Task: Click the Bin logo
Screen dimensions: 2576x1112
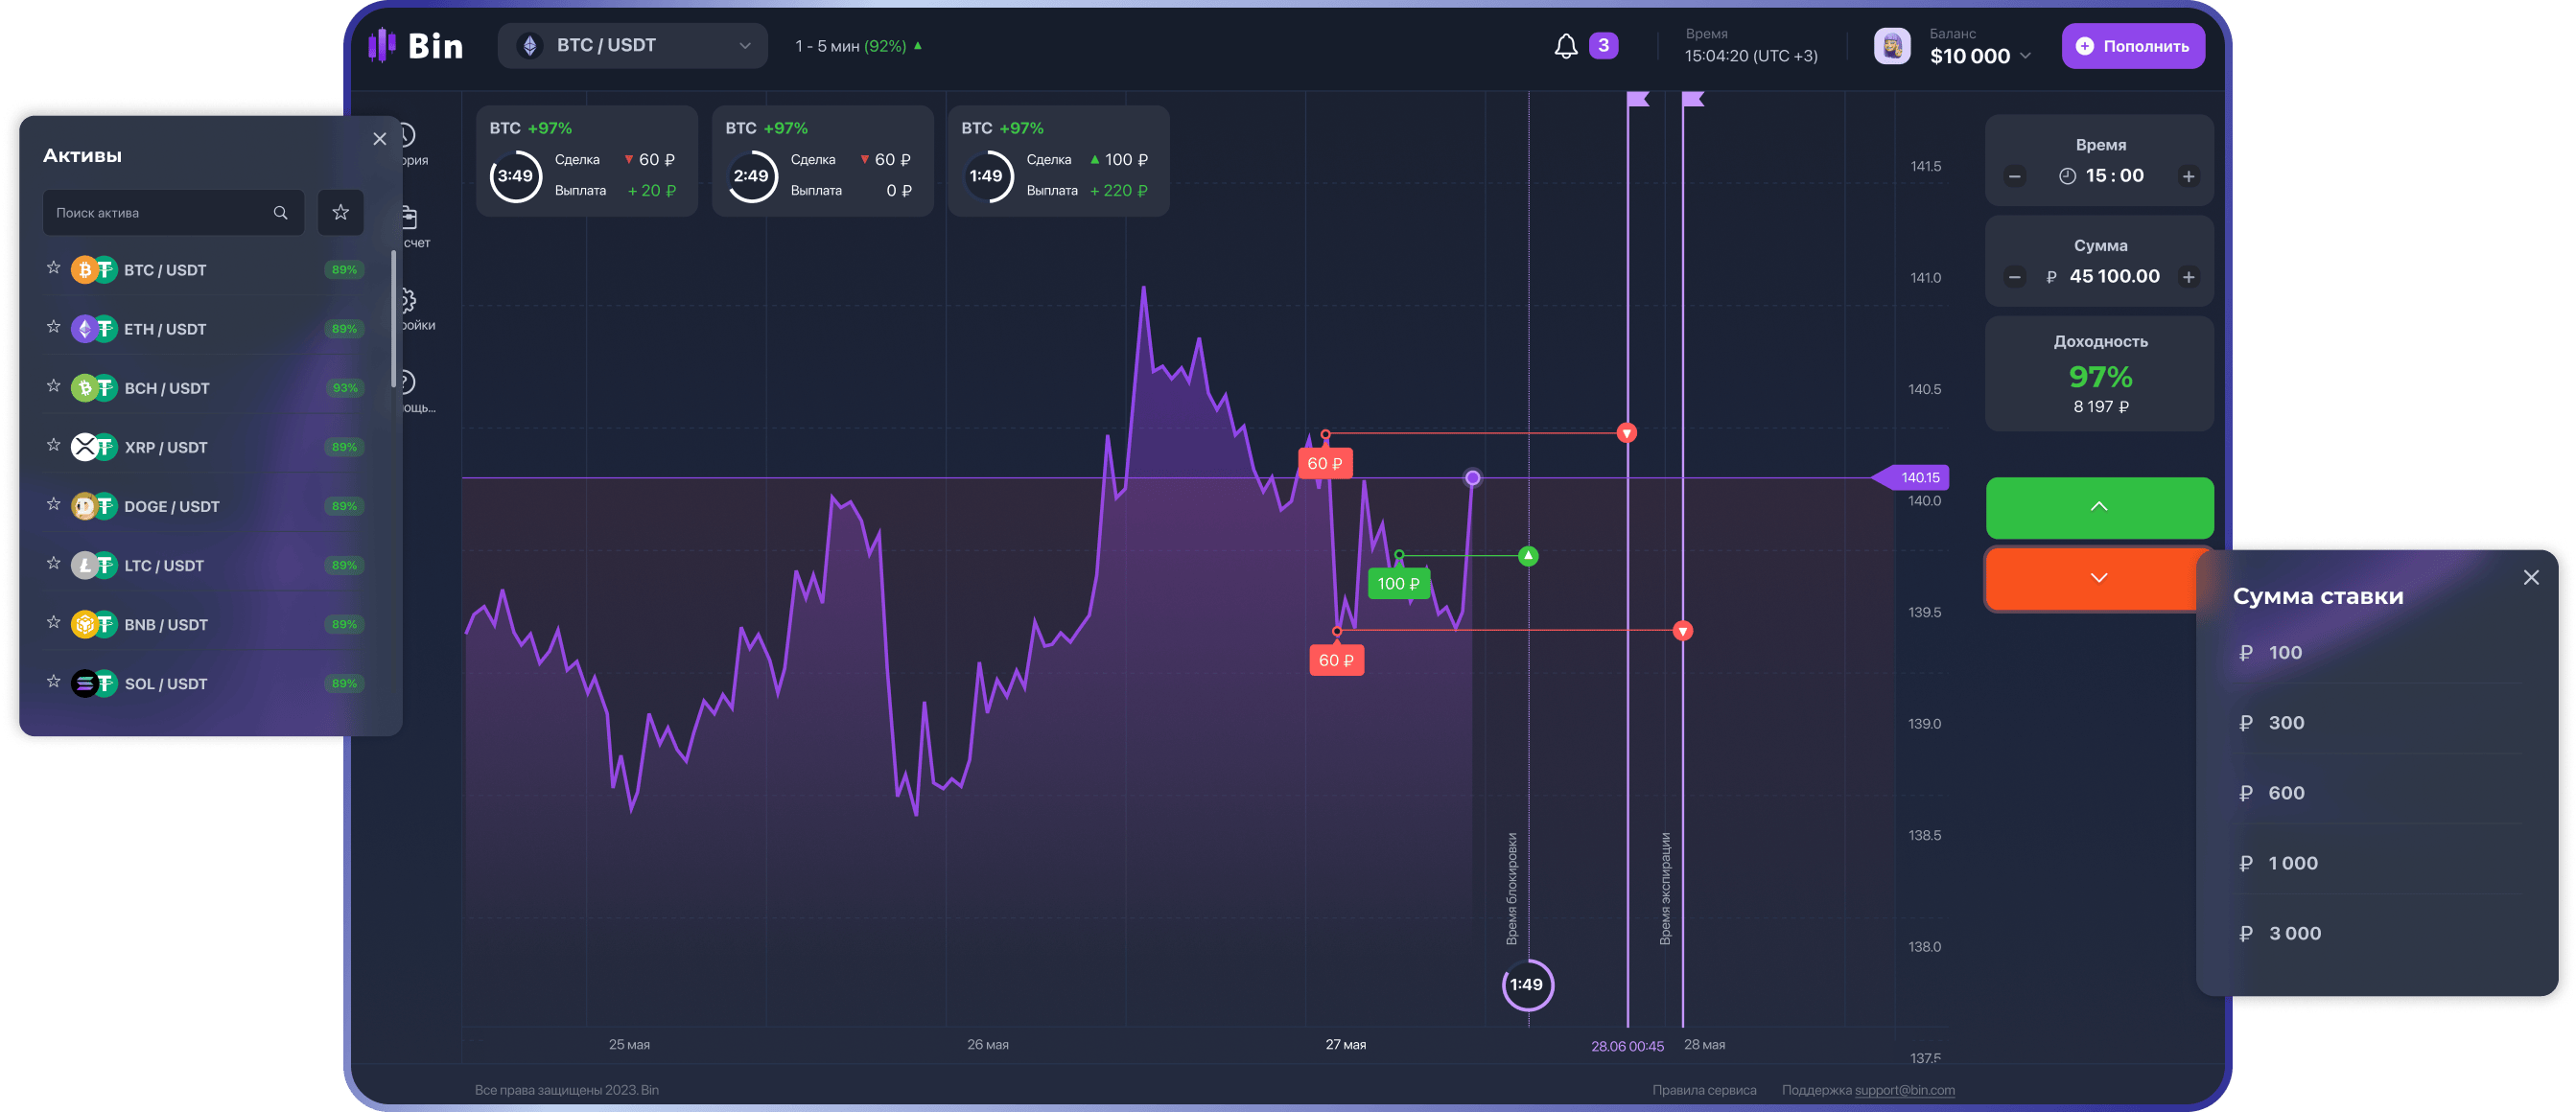Action: 416,46
